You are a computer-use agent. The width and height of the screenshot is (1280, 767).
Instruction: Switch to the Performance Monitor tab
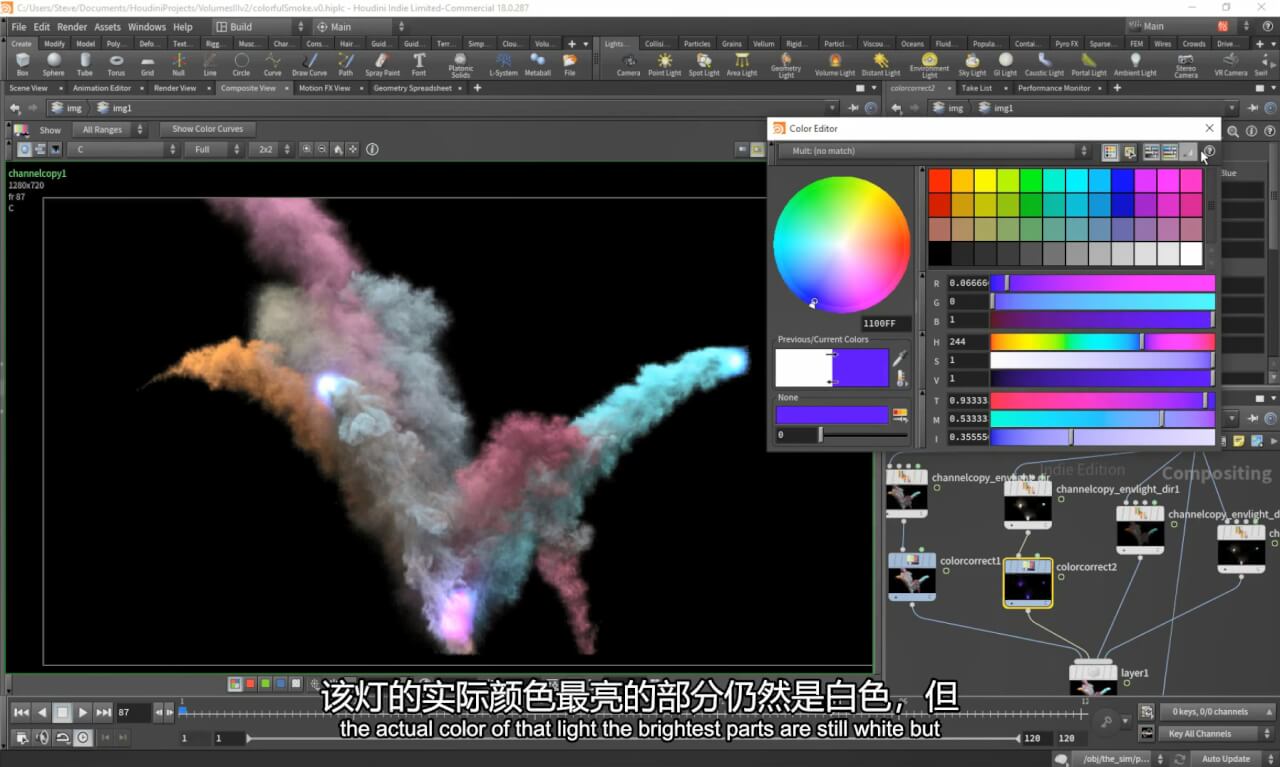coord(1054,88)
